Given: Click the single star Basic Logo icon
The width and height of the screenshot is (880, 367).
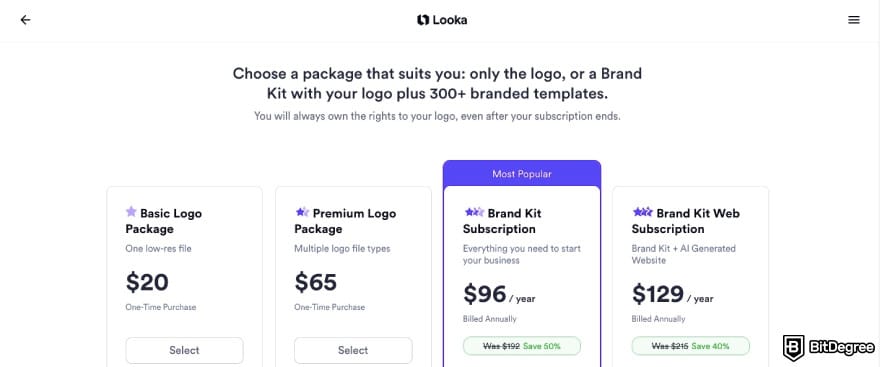Looking at the screenshot, I should (131, 212).
